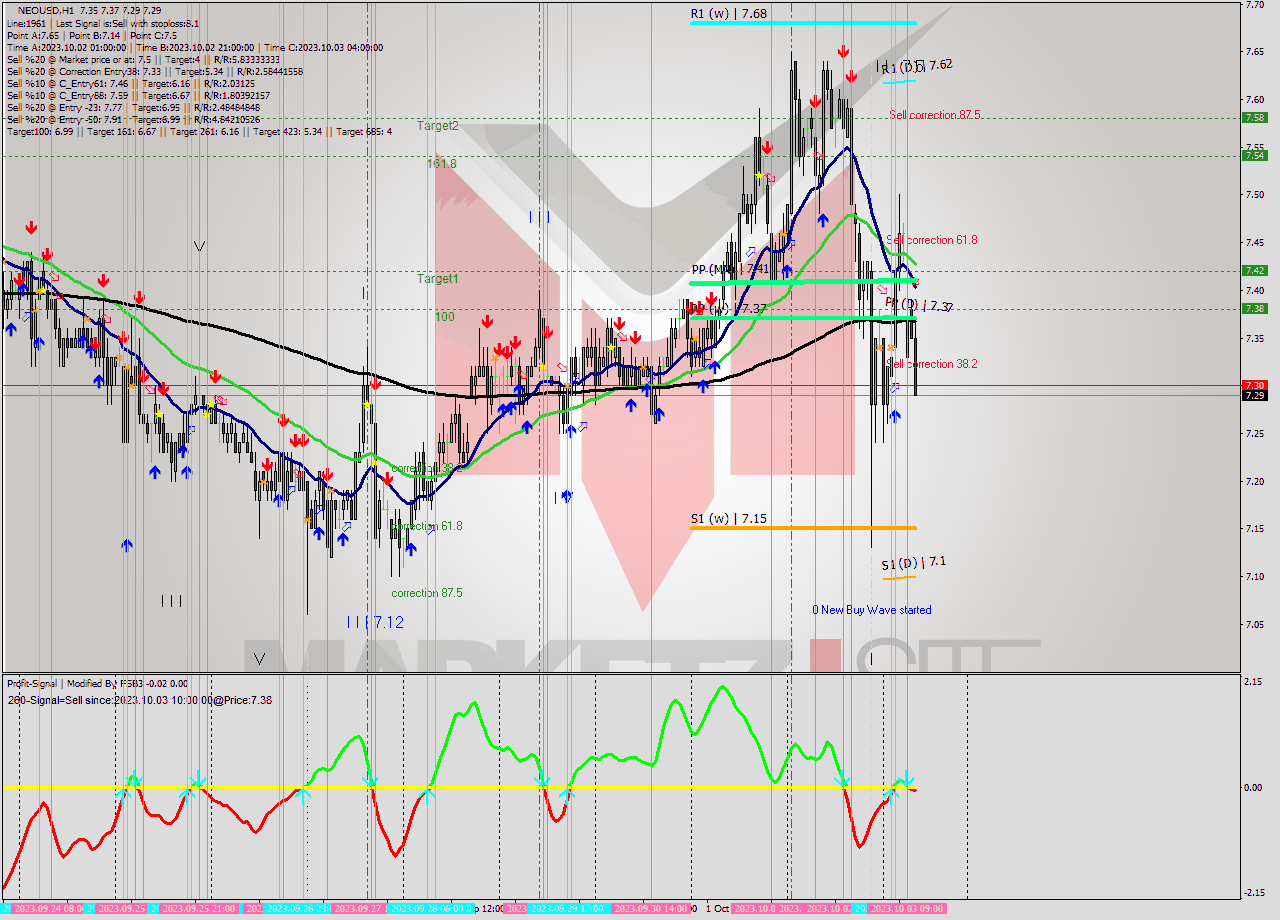Click the Target1 label
The image size is (1280, 920).
click(438, 279)
